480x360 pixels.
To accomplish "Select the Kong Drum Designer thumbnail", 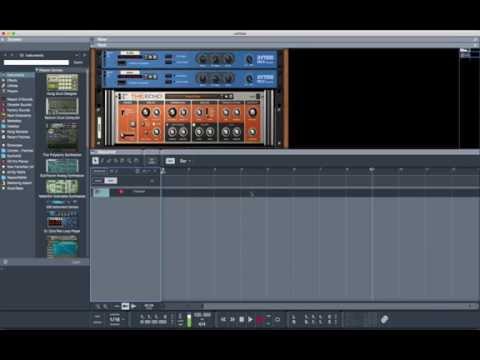I will (x=62, y=82).
